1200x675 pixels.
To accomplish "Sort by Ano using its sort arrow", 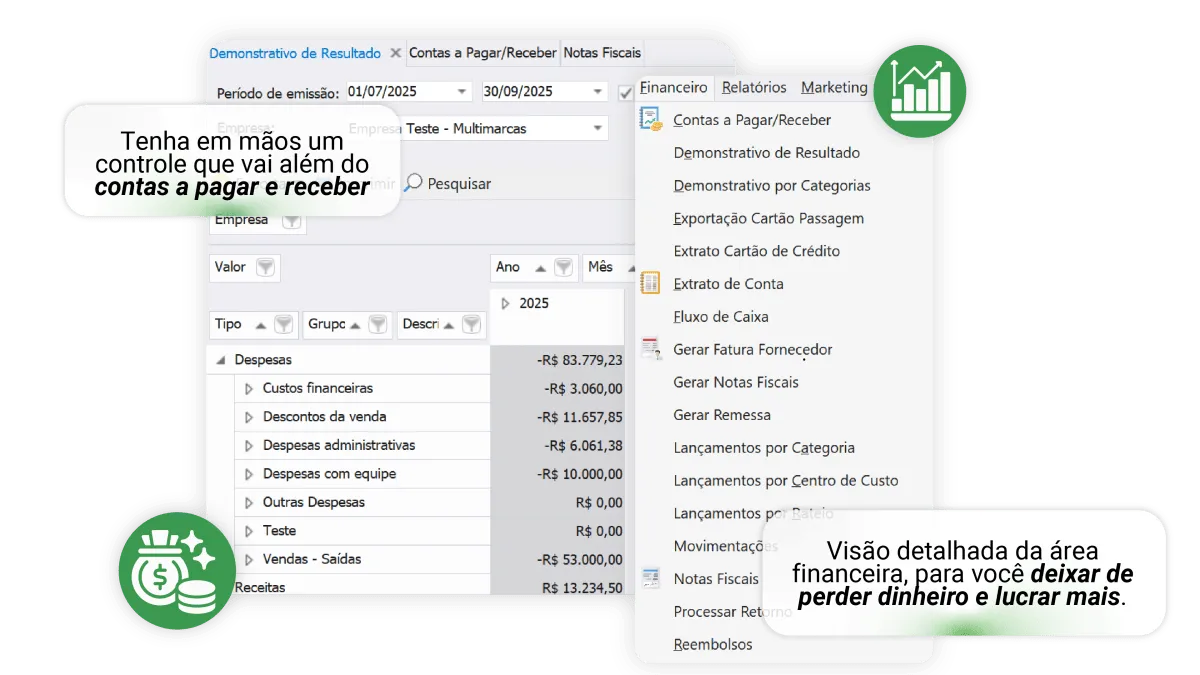I will (540, 267).
